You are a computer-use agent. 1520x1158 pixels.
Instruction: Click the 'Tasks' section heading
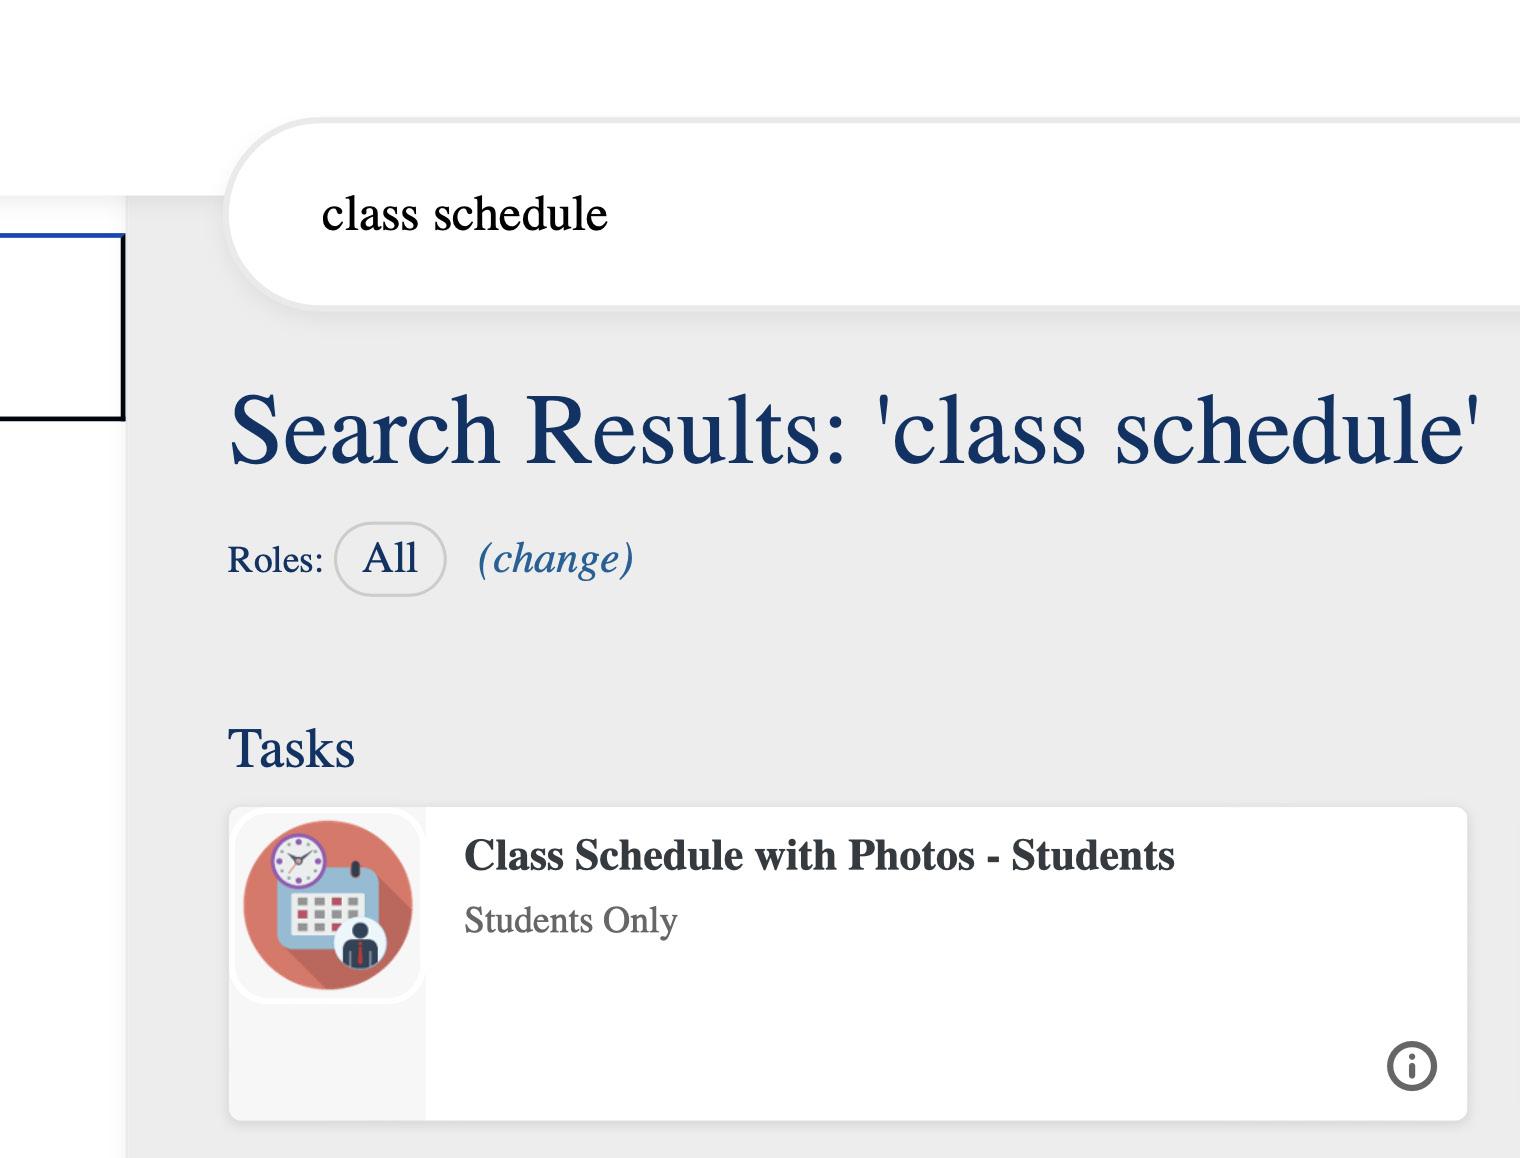pos(291,749)
